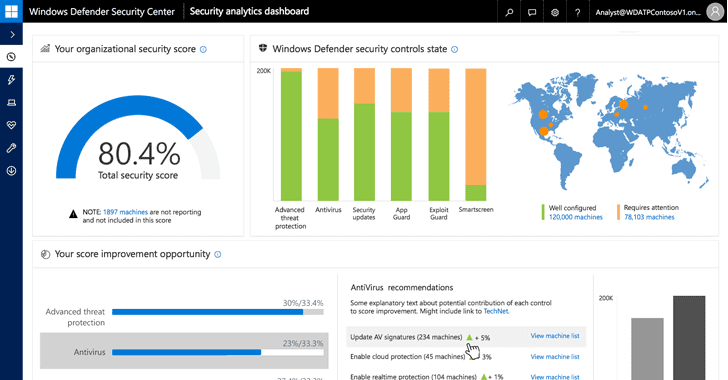Click the user avatar profile picture
This screenshot has width=728, height=380.
(715, 12)
